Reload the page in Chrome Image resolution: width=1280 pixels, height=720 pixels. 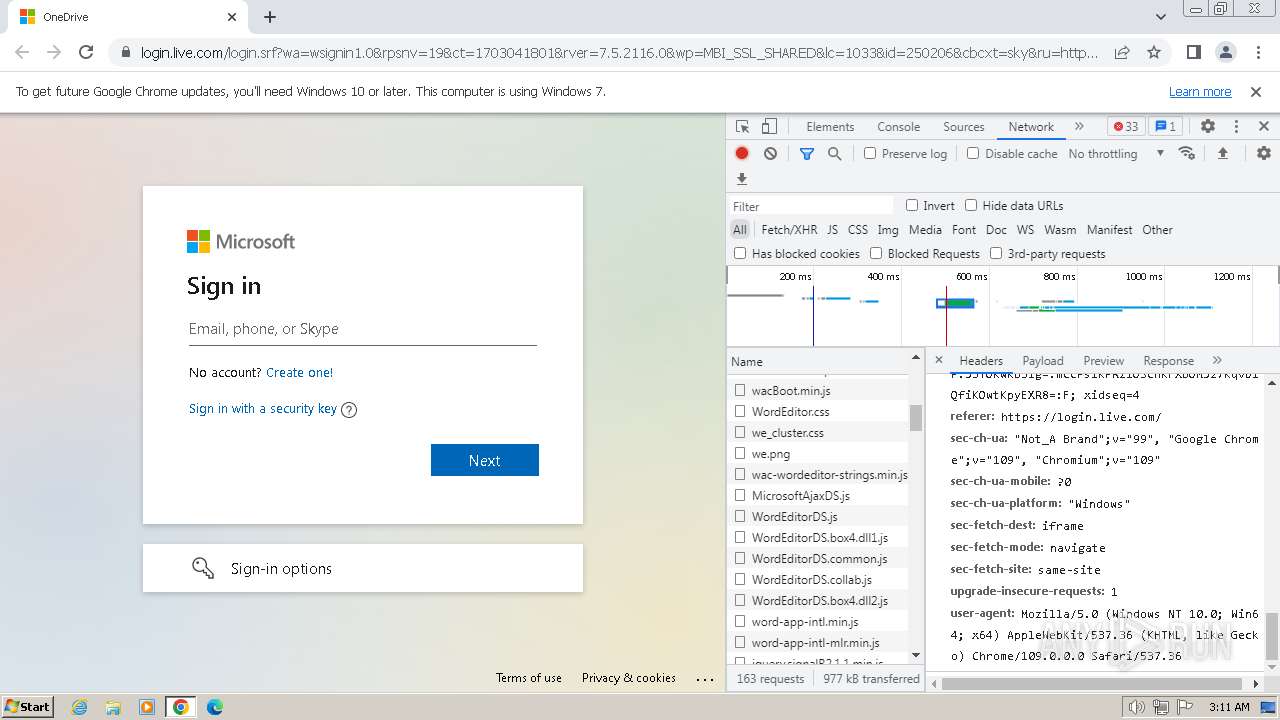(86, 52)
